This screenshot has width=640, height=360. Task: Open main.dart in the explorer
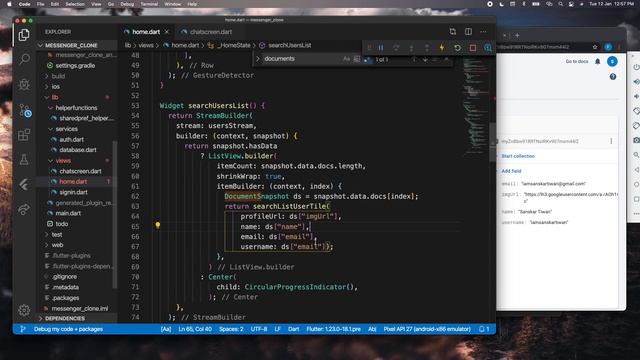(x=68, y=213)
